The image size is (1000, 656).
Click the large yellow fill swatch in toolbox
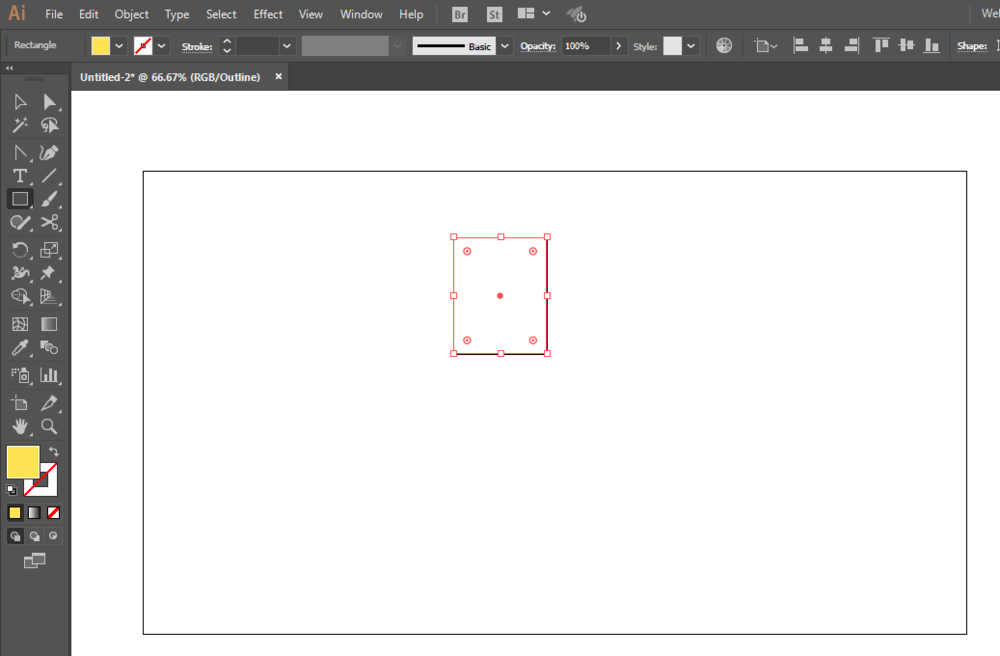[23, 462]
